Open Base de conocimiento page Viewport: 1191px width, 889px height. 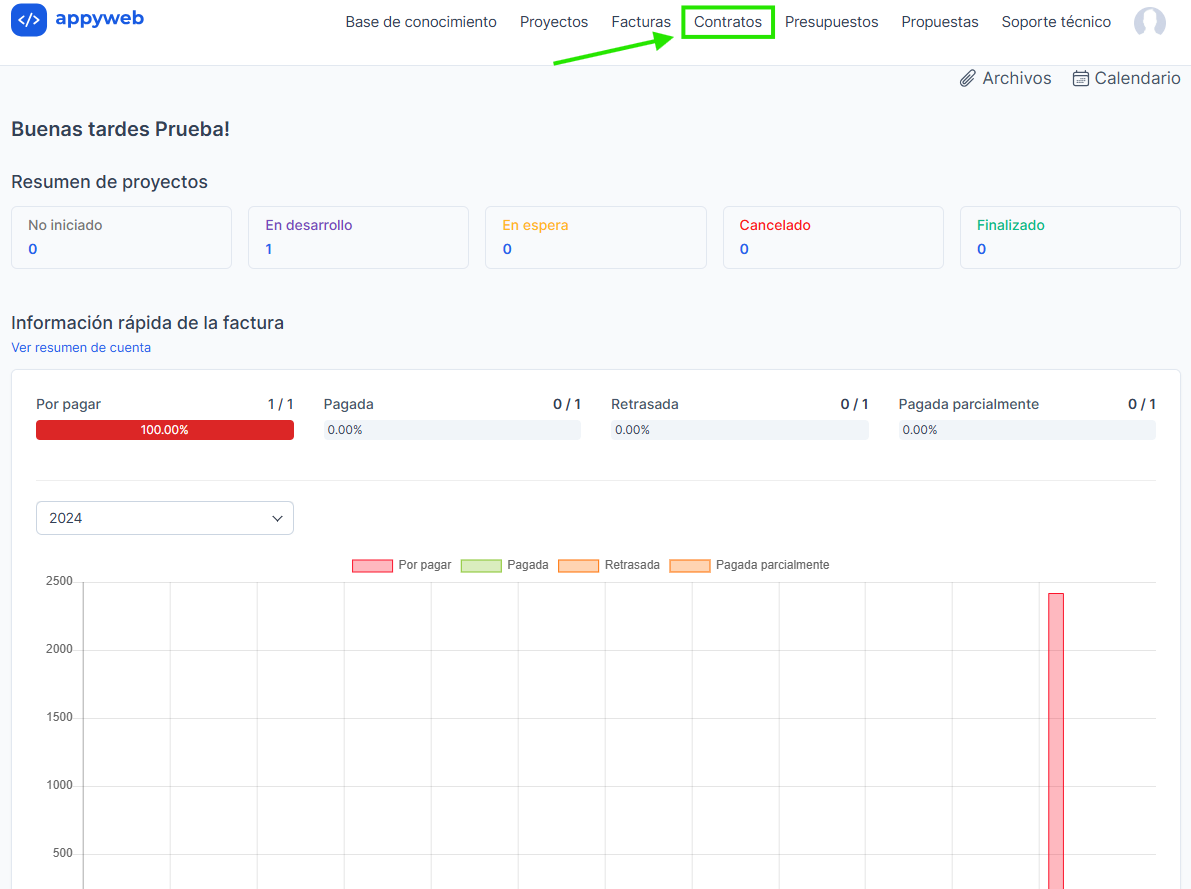tap(421, 22)
